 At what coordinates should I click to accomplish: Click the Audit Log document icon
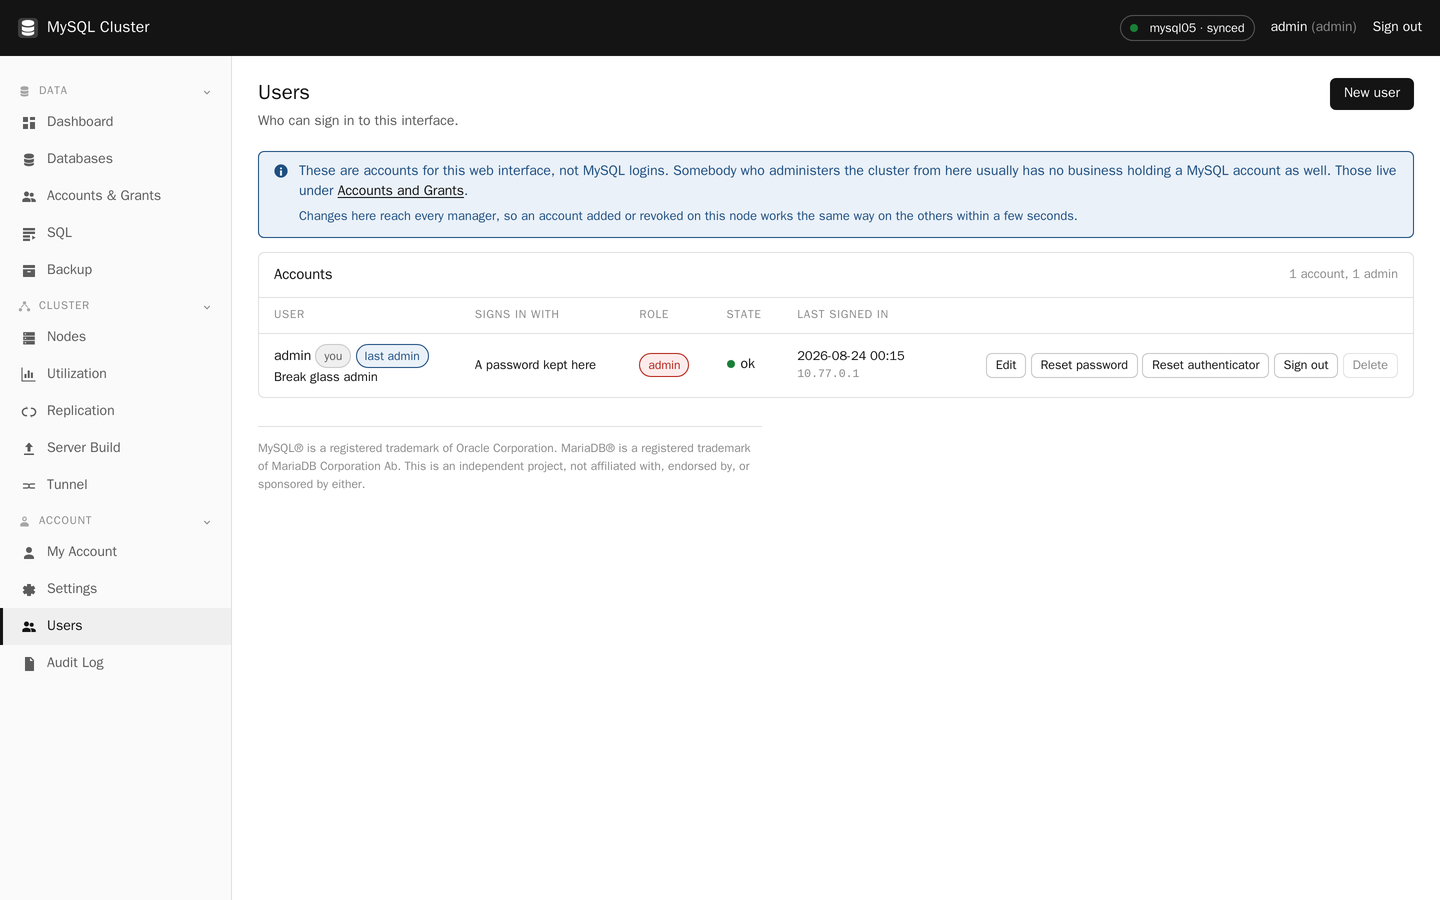[x=29, y=664]
